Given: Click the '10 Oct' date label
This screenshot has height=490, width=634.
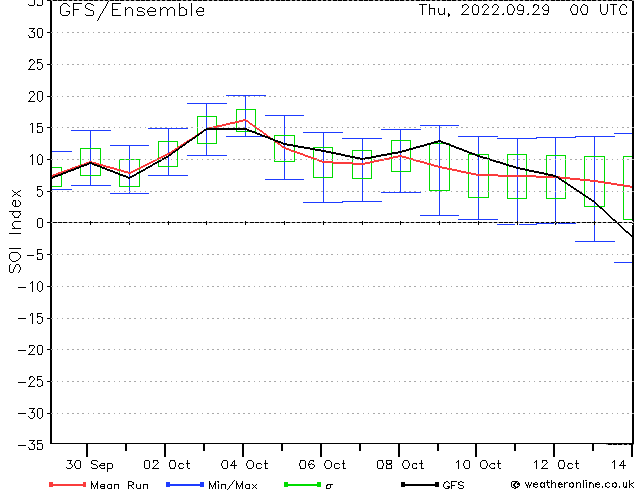Looking at the screenshot, I should 478,465.
